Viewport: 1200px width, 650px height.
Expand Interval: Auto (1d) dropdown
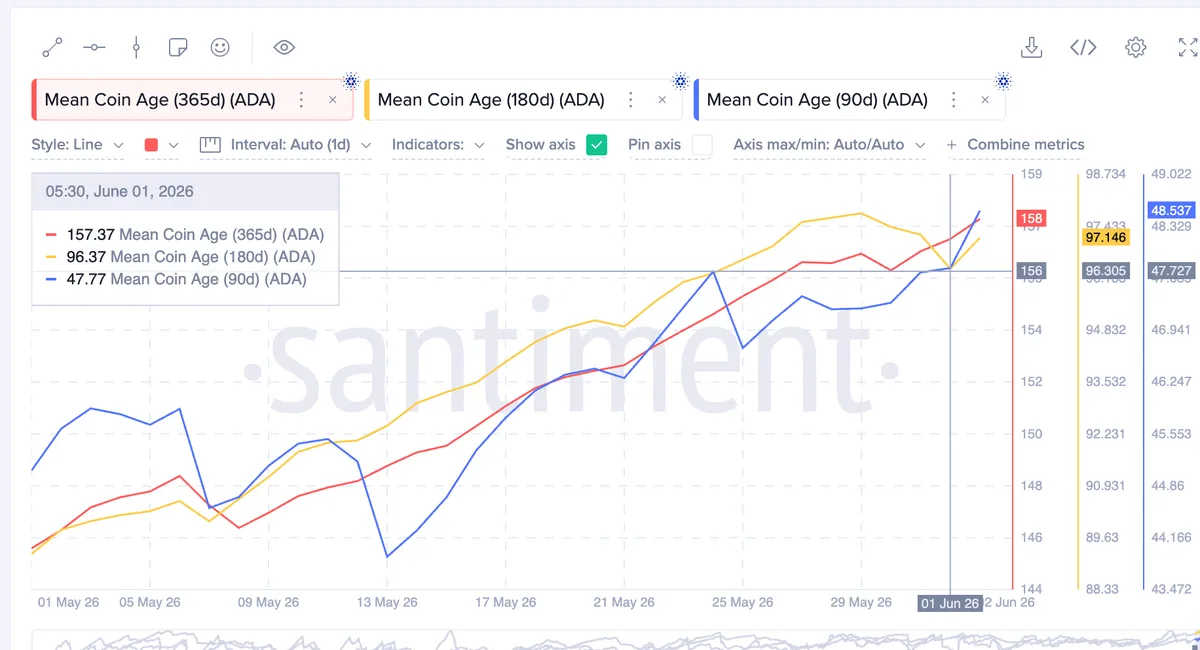(285, 145)
